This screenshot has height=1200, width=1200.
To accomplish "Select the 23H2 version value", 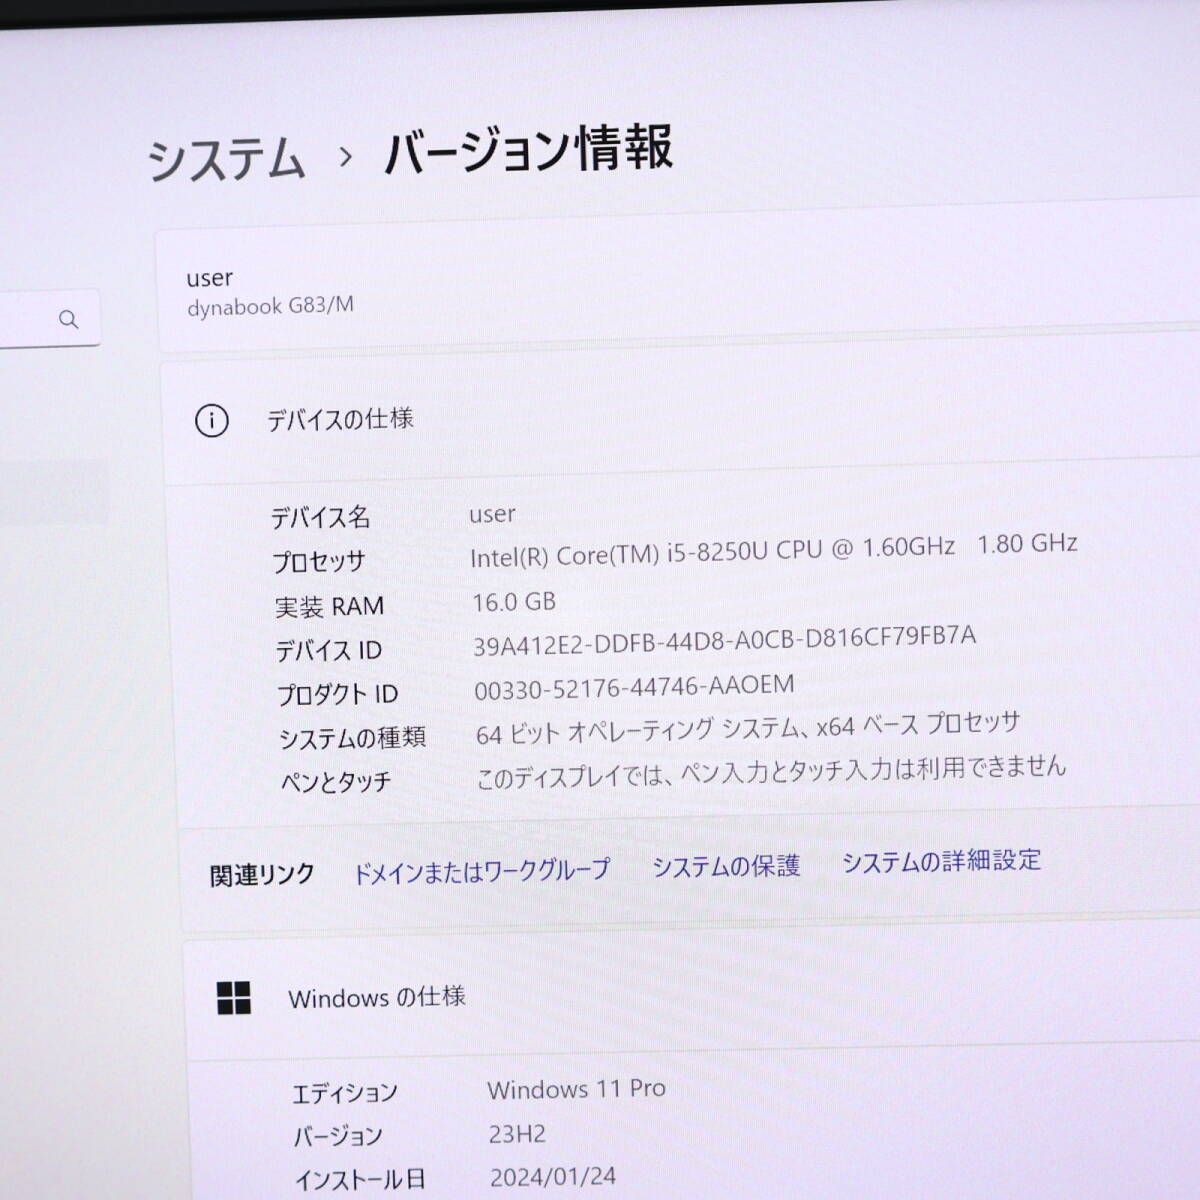I will (x=517, y=1134).
